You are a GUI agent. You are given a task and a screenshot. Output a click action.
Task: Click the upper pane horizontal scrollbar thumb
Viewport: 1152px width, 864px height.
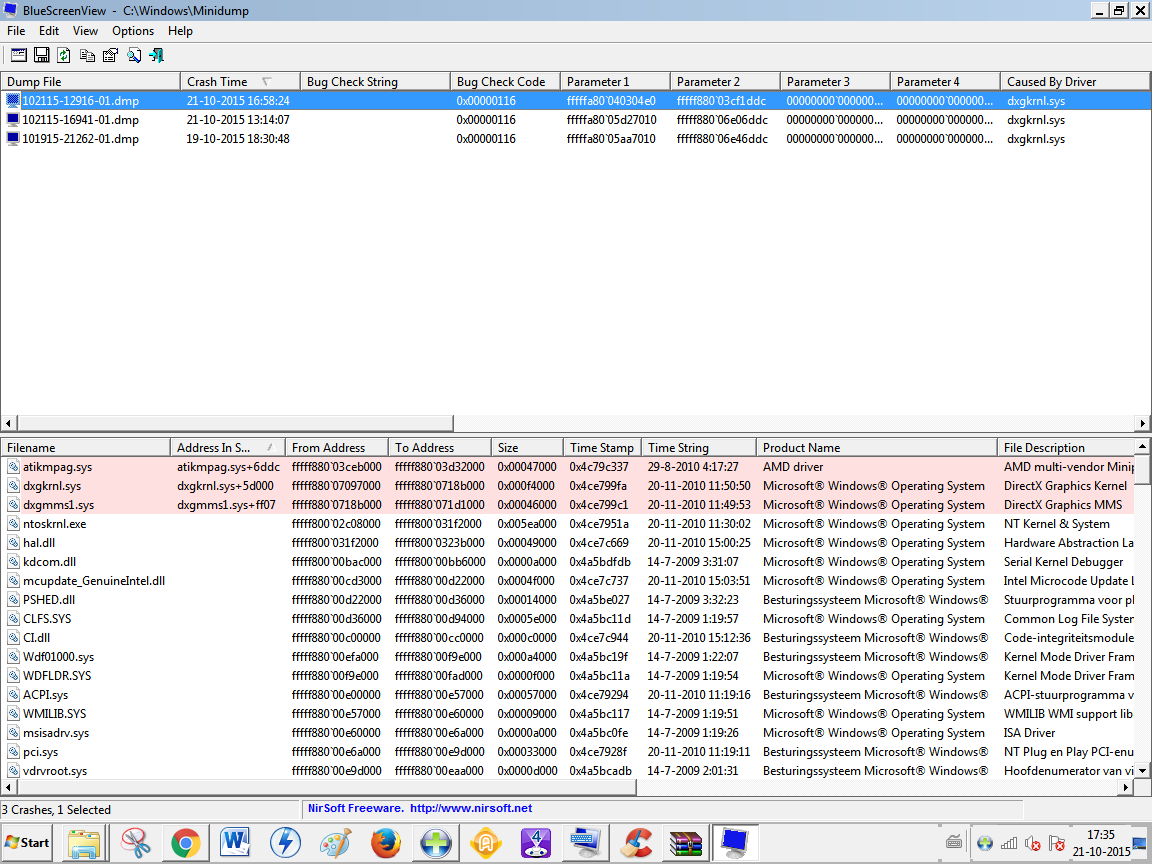pos(235,423)
